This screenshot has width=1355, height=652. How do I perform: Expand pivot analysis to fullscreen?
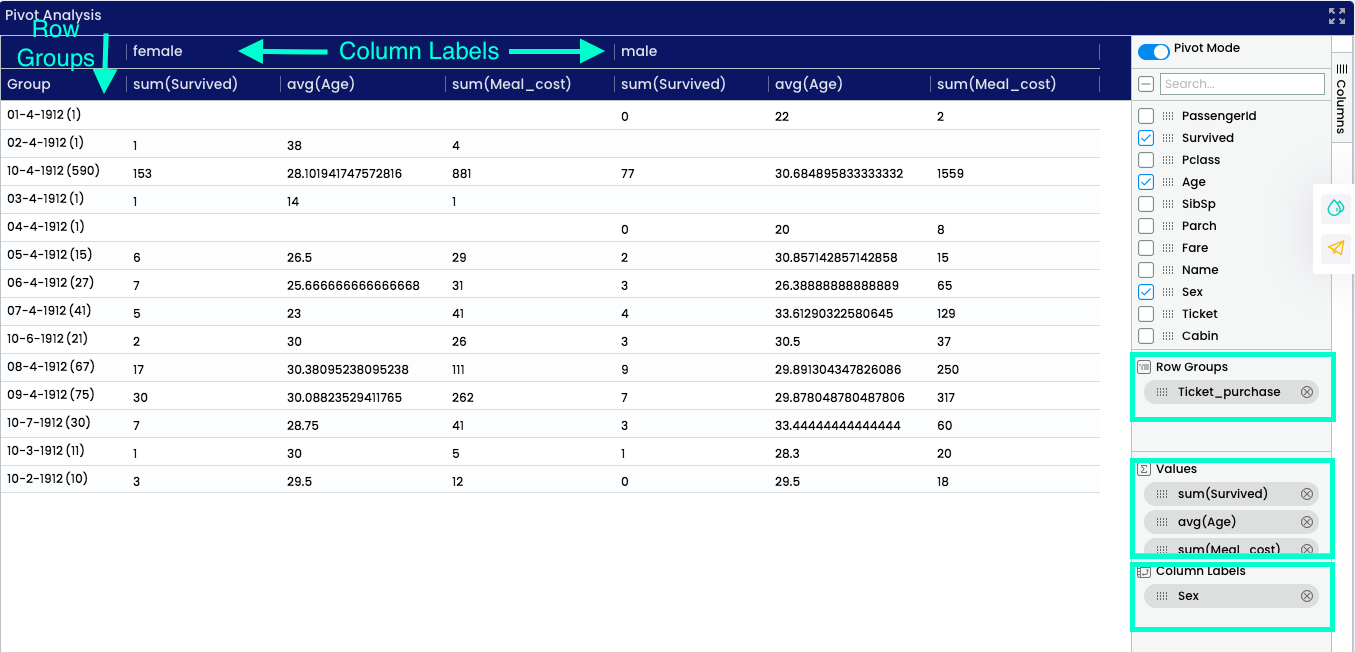[x=1336, y=16]
